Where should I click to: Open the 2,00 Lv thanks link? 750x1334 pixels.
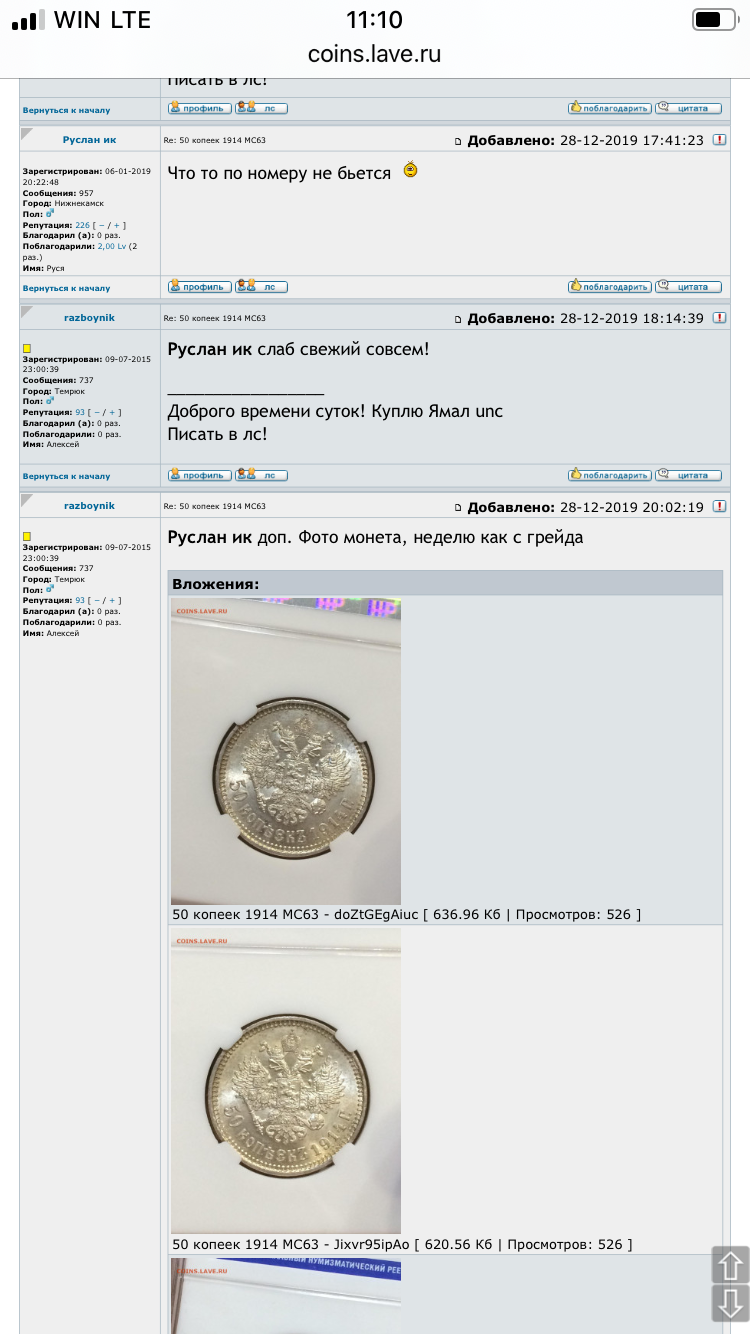coord(112,246)
